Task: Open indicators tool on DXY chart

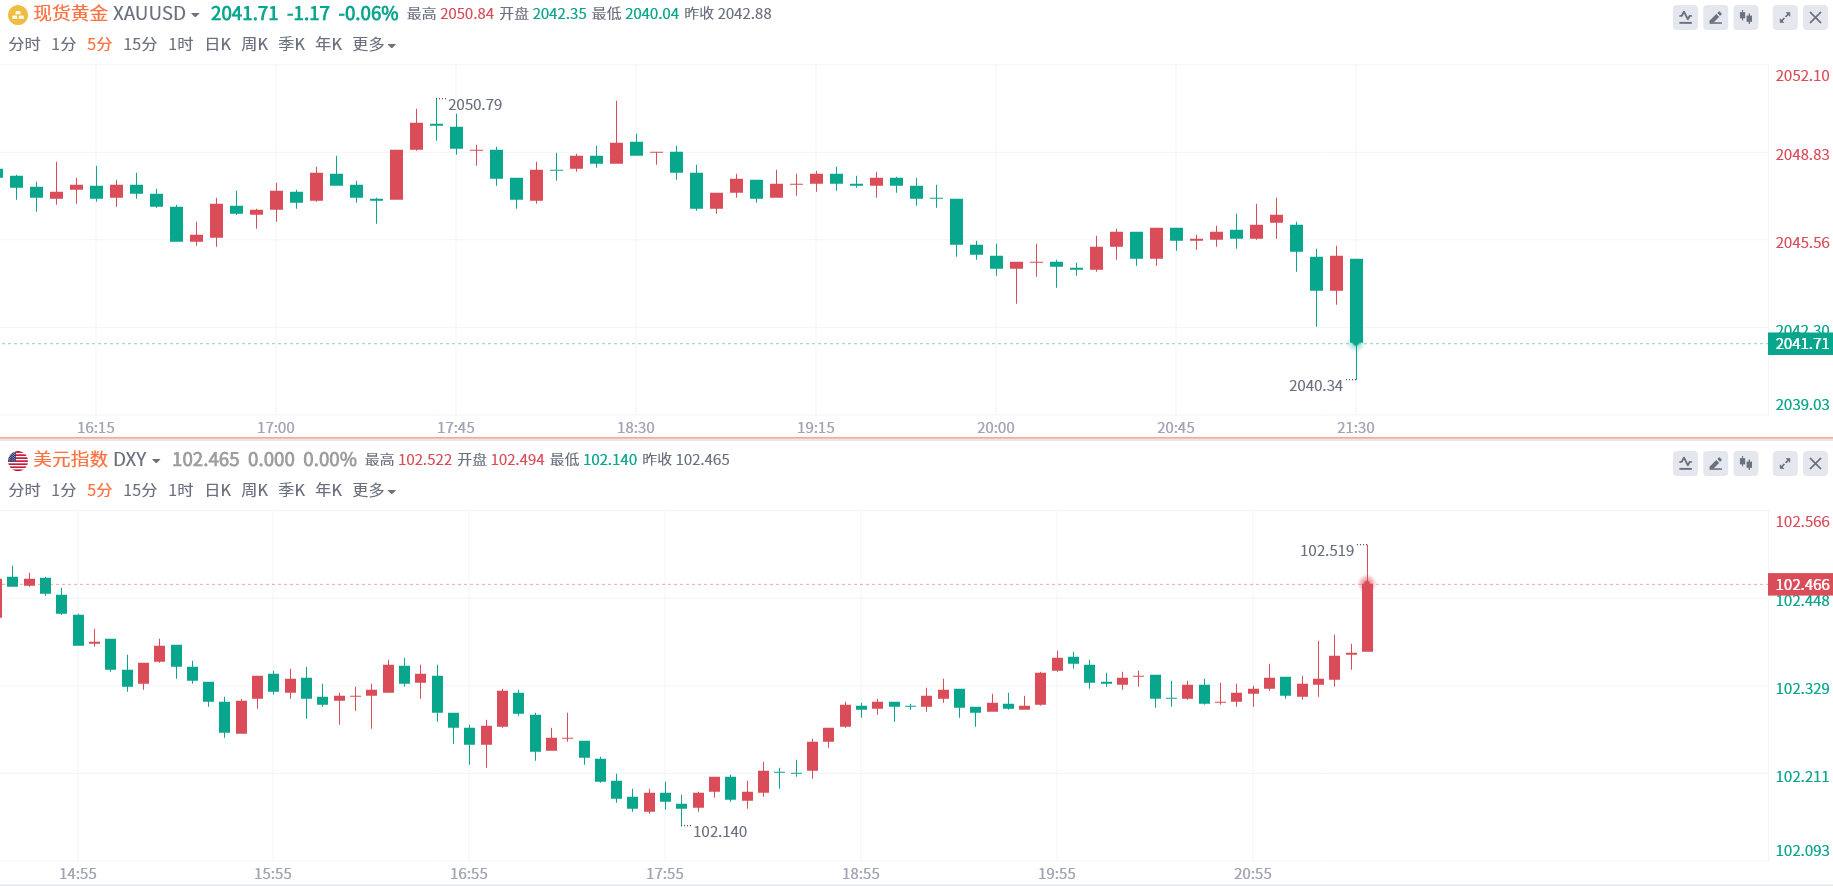Action: [1685, 463]
